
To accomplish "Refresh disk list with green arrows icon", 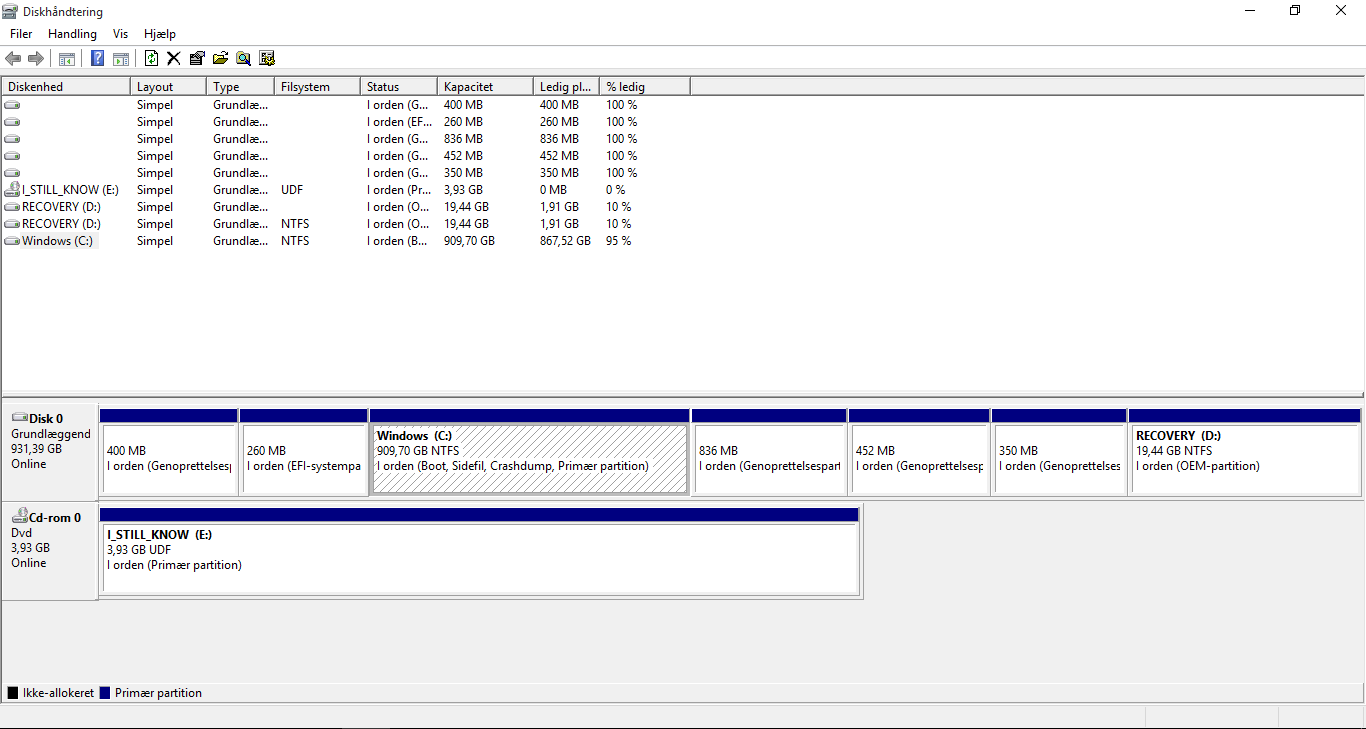I will (x=152, y=59).
